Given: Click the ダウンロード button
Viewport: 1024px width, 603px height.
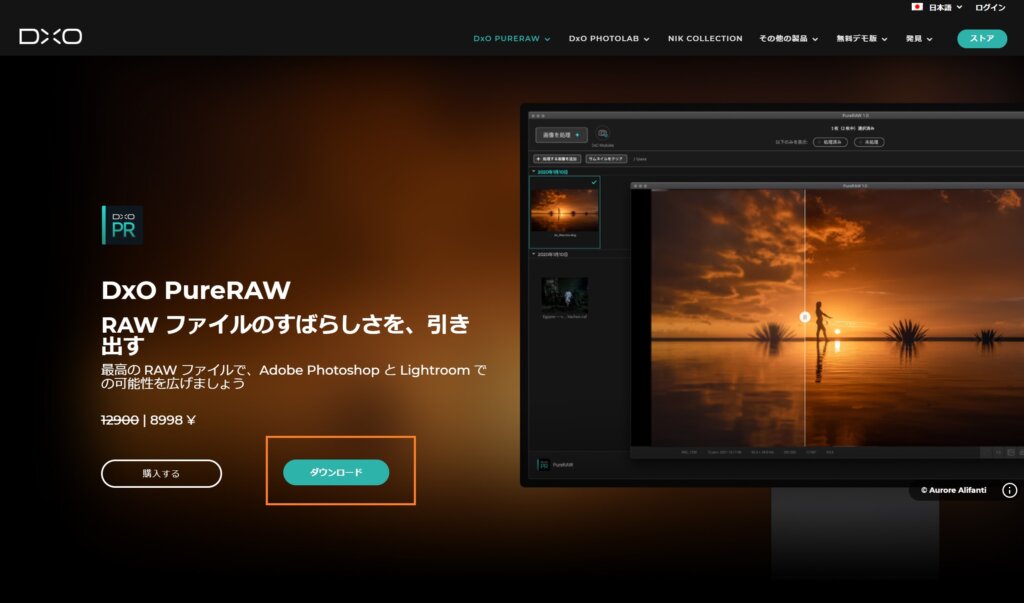Looking at the screenshot, I should click(x=336, y=472).
